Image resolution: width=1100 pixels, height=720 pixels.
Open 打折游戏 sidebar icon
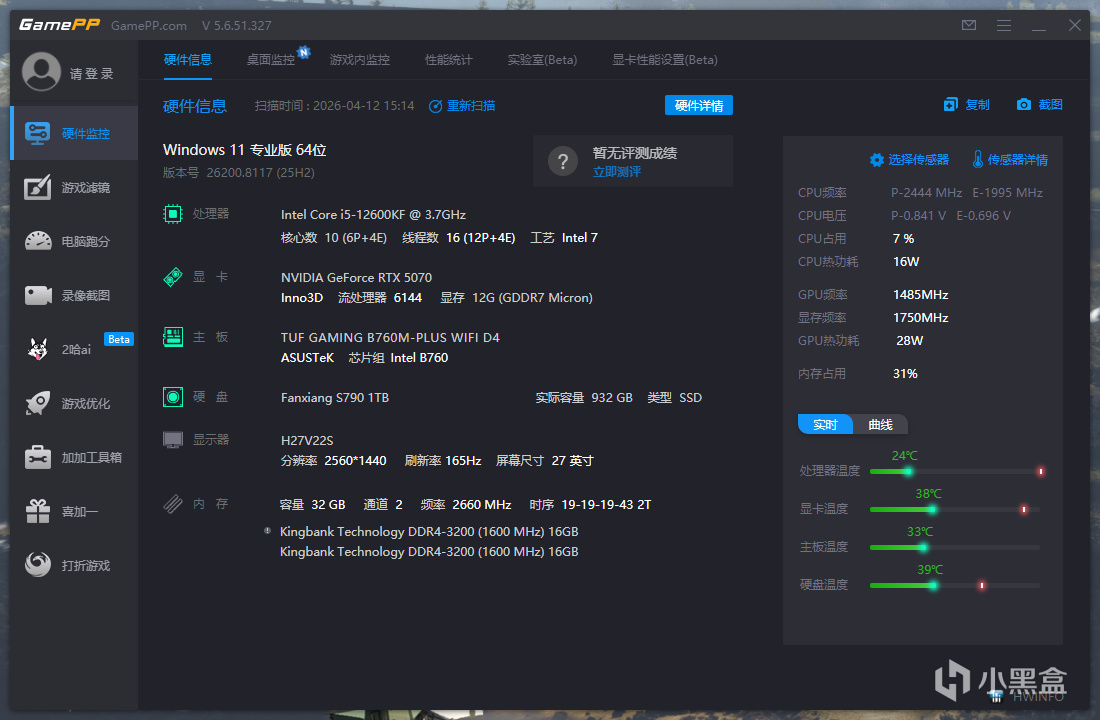pos(38,564)
